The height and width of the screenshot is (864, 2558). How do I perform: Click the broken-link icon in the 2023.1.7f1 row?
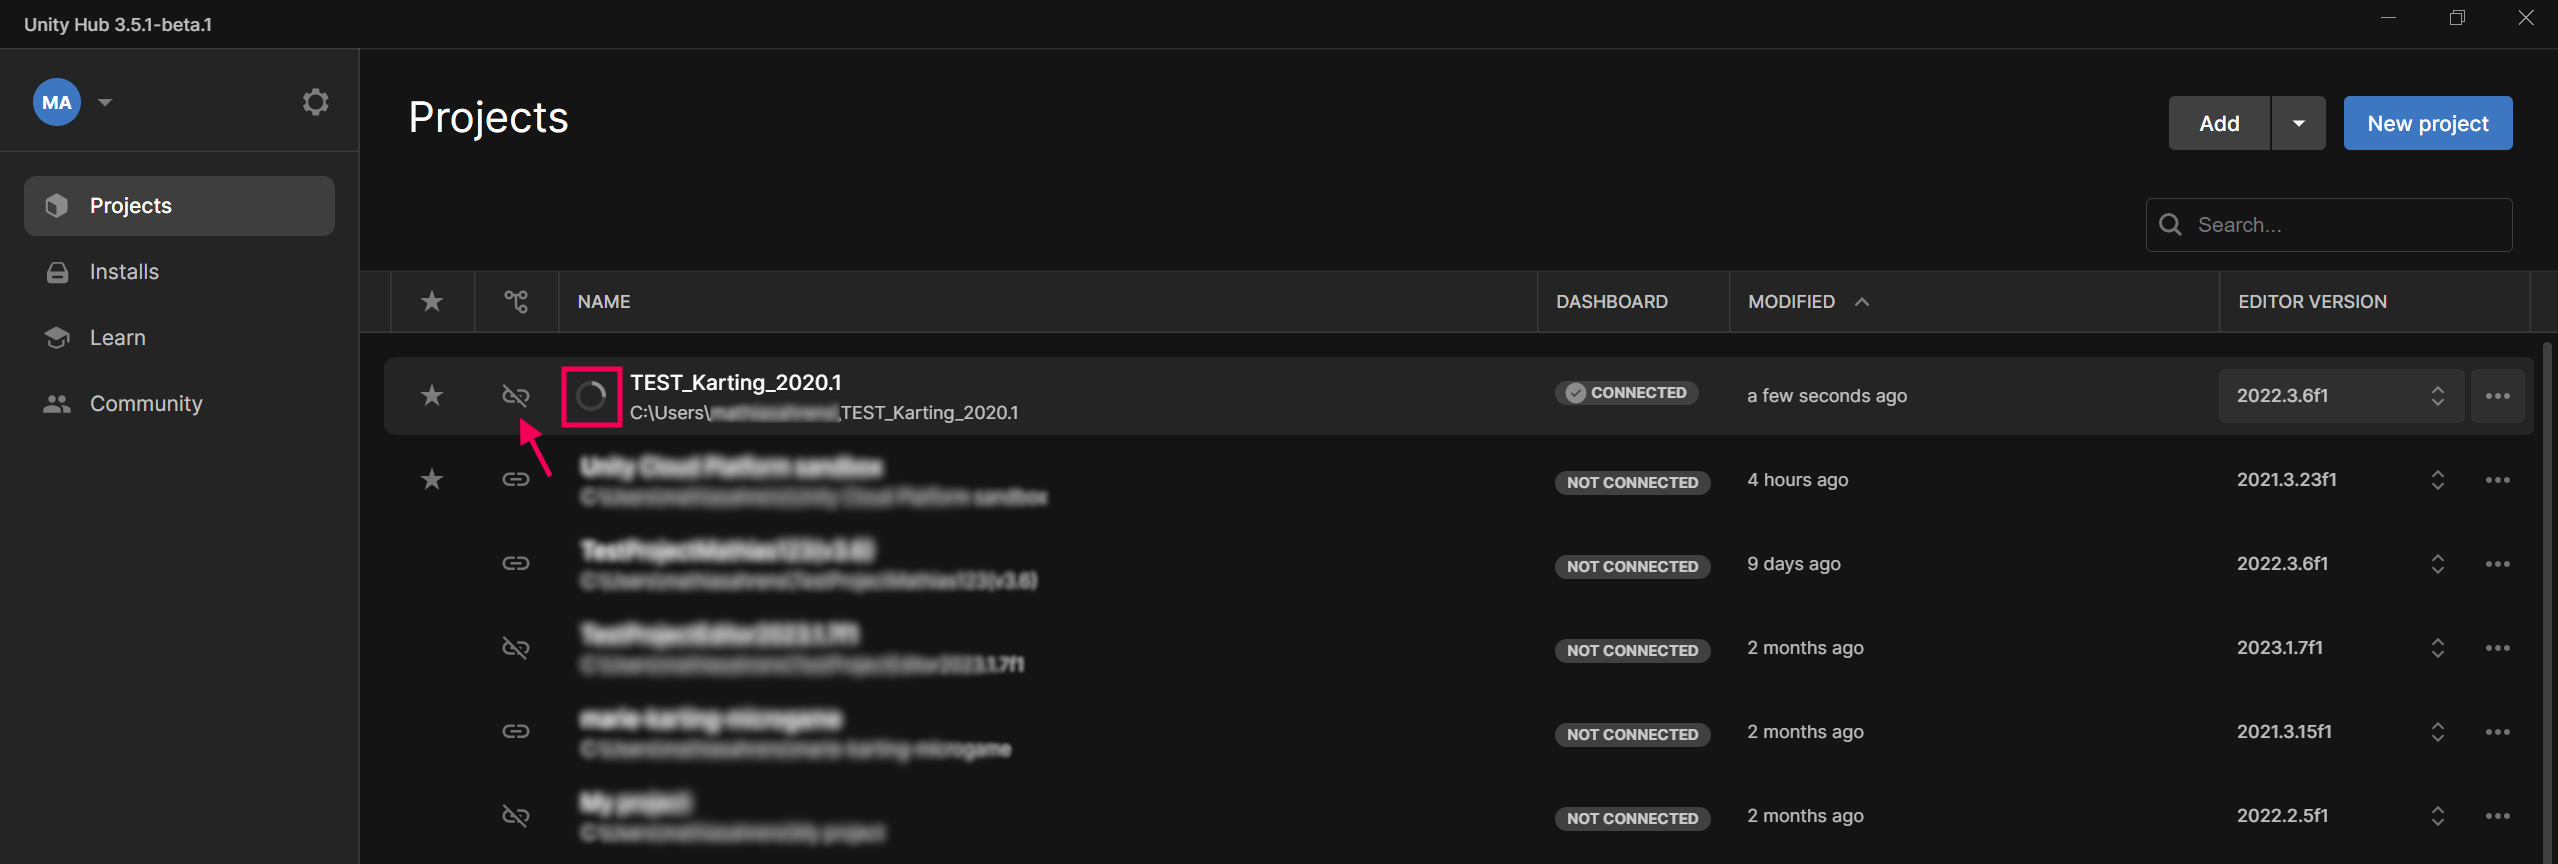(x=516, y=648)
